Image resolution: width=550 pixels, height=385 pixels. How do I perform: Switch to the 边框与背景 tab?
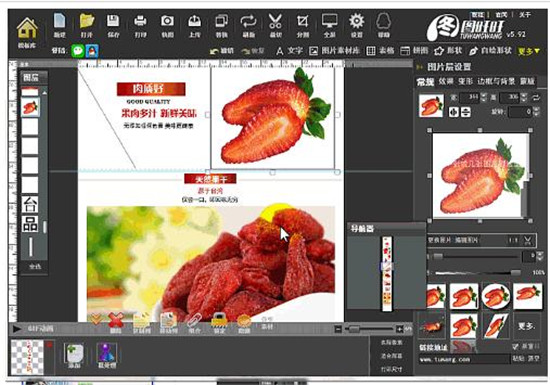tap(496, 82)
